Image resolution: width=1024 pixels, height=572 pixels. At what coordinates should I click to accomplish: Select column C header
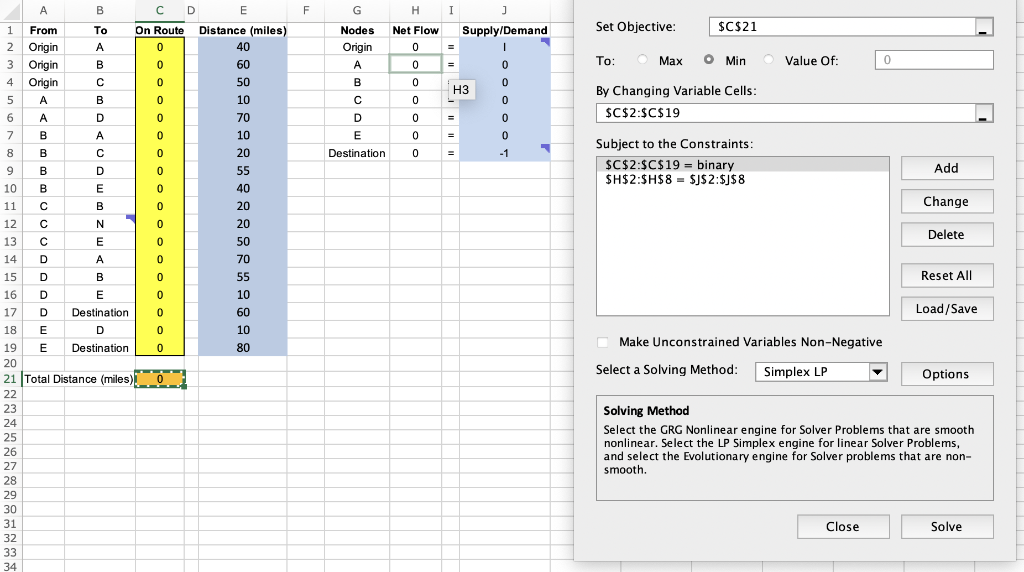[x=160, y=10]
